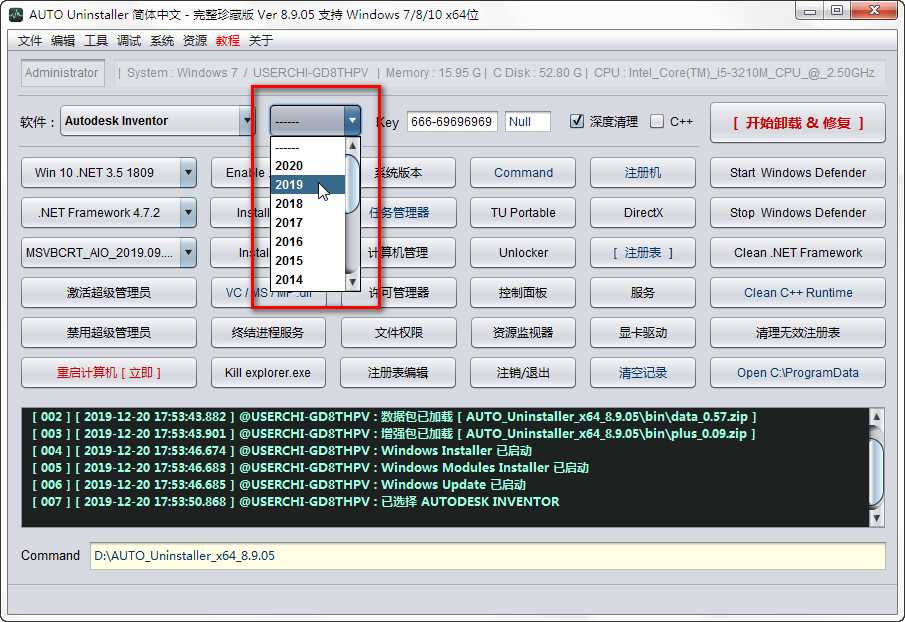Open the 调试 menu

pos(129,40)
